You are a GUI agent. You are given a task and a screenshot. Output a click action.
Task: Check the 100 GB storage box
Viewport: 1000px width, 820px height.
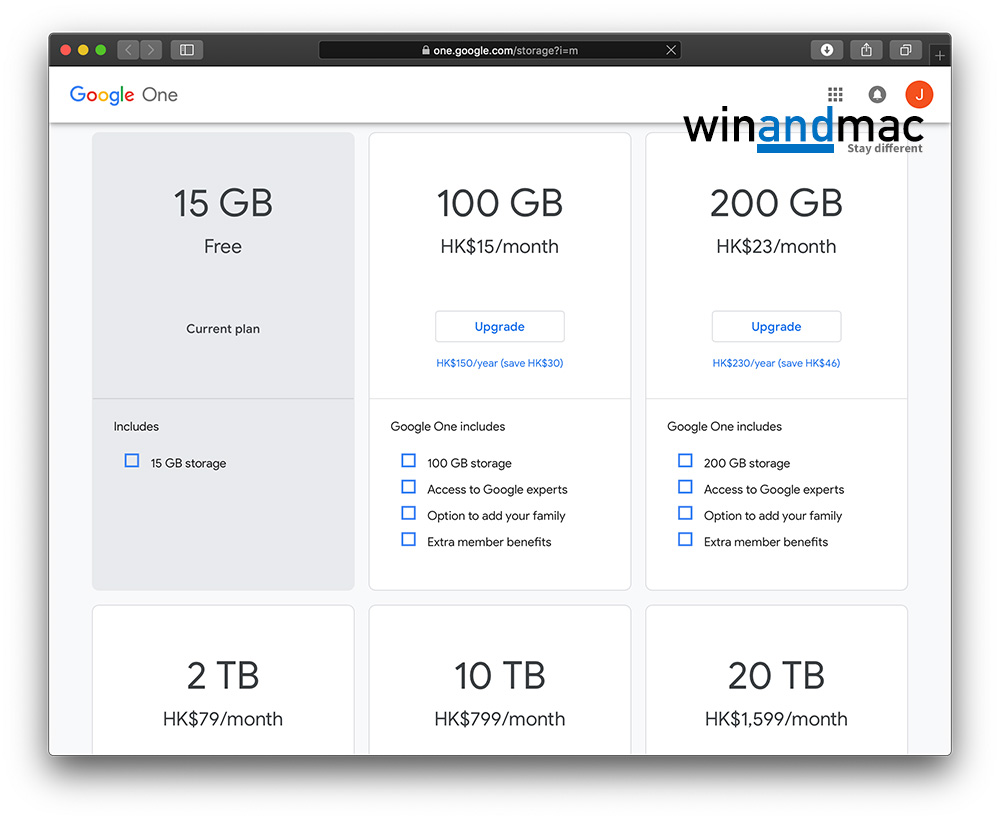click(408, 461)
